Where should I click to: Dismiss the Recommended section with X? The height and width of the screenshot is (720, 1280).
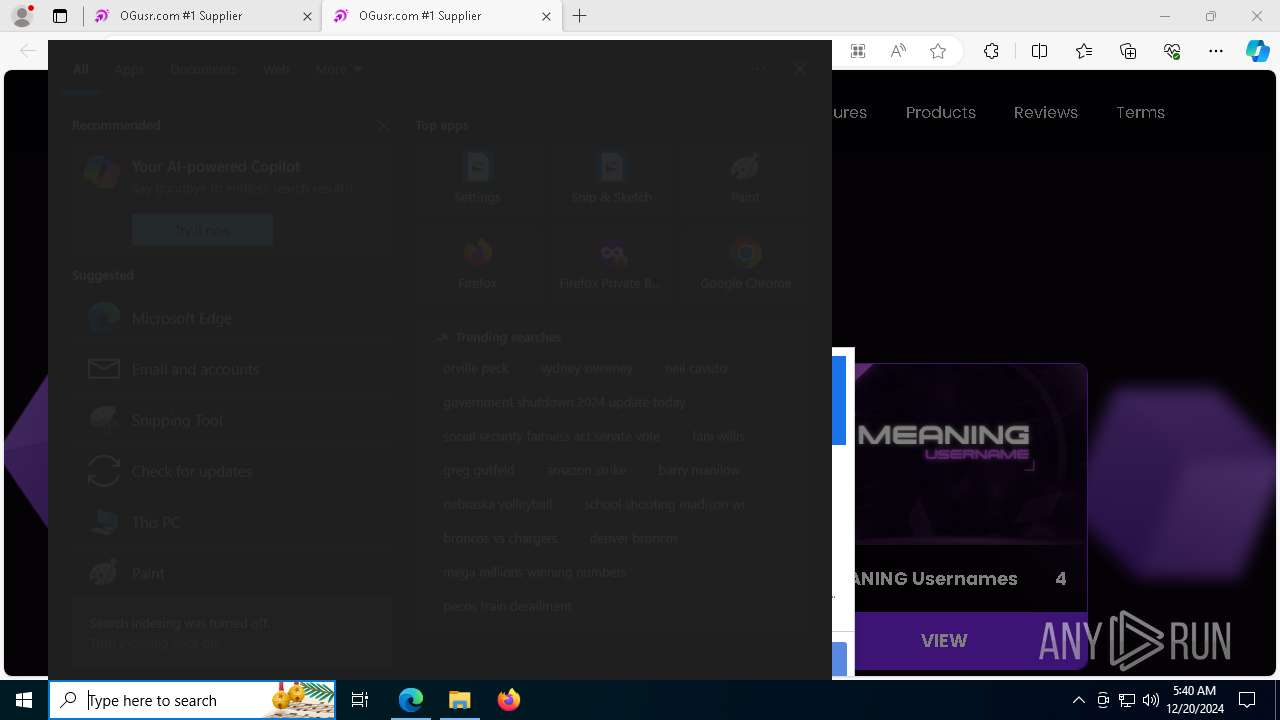tap(383, 126)
